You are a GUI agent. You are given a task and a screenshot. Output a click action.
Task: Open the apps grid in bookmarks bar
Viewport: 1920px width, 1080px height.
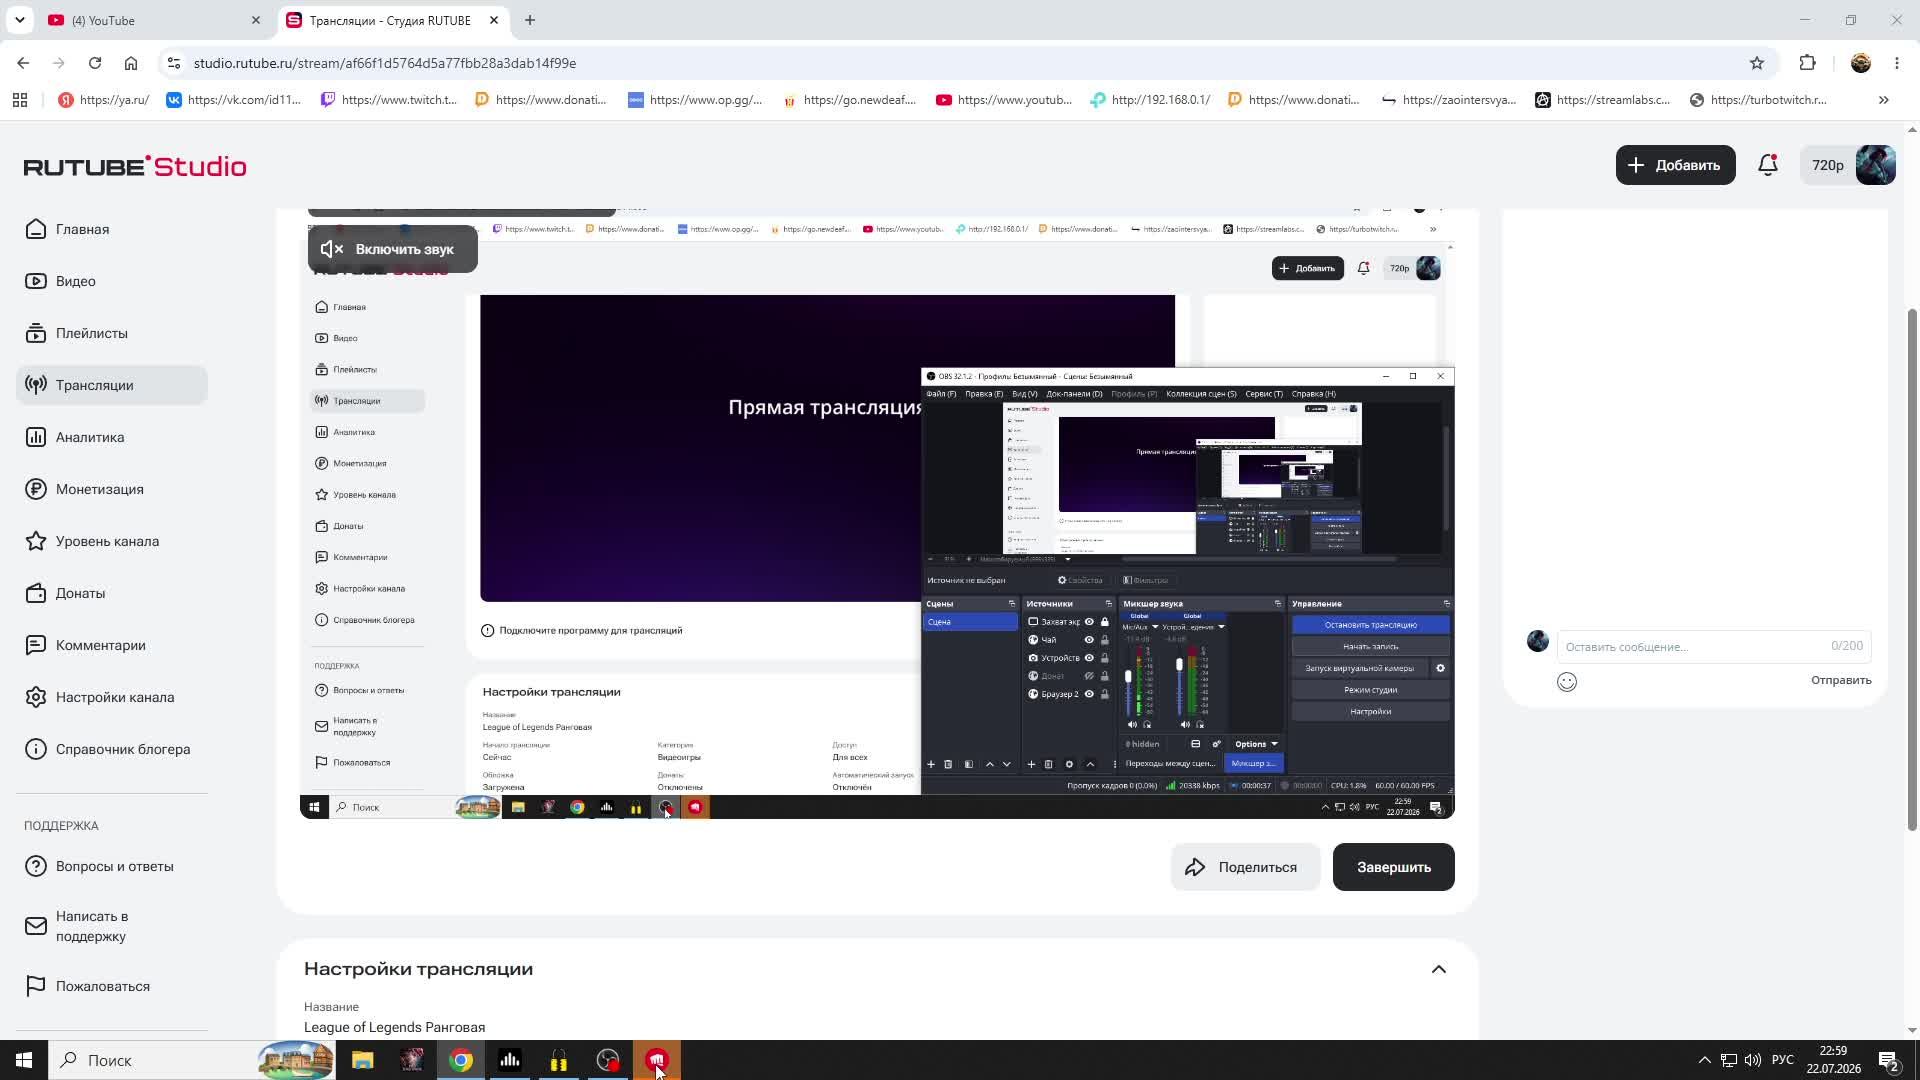20,100
